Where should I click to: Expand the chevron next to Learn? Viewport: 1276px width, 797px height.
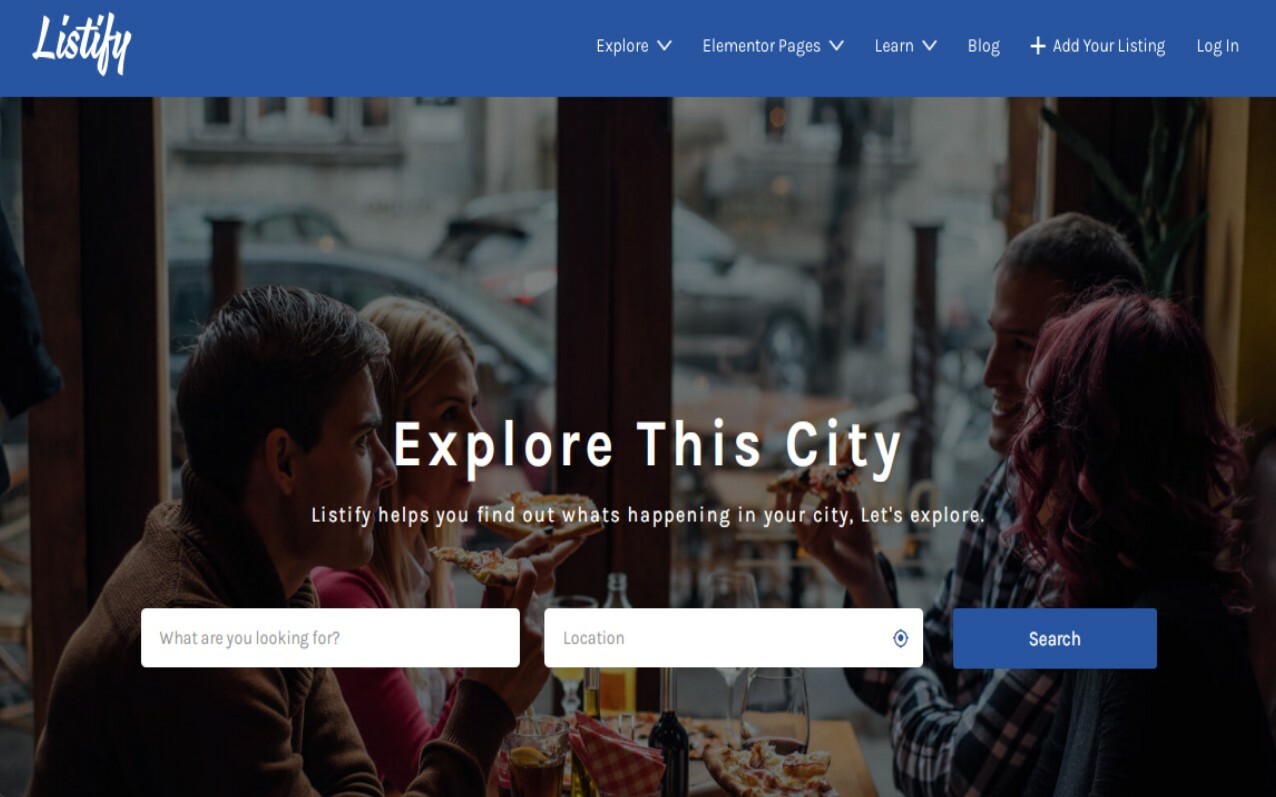(929, 46)
